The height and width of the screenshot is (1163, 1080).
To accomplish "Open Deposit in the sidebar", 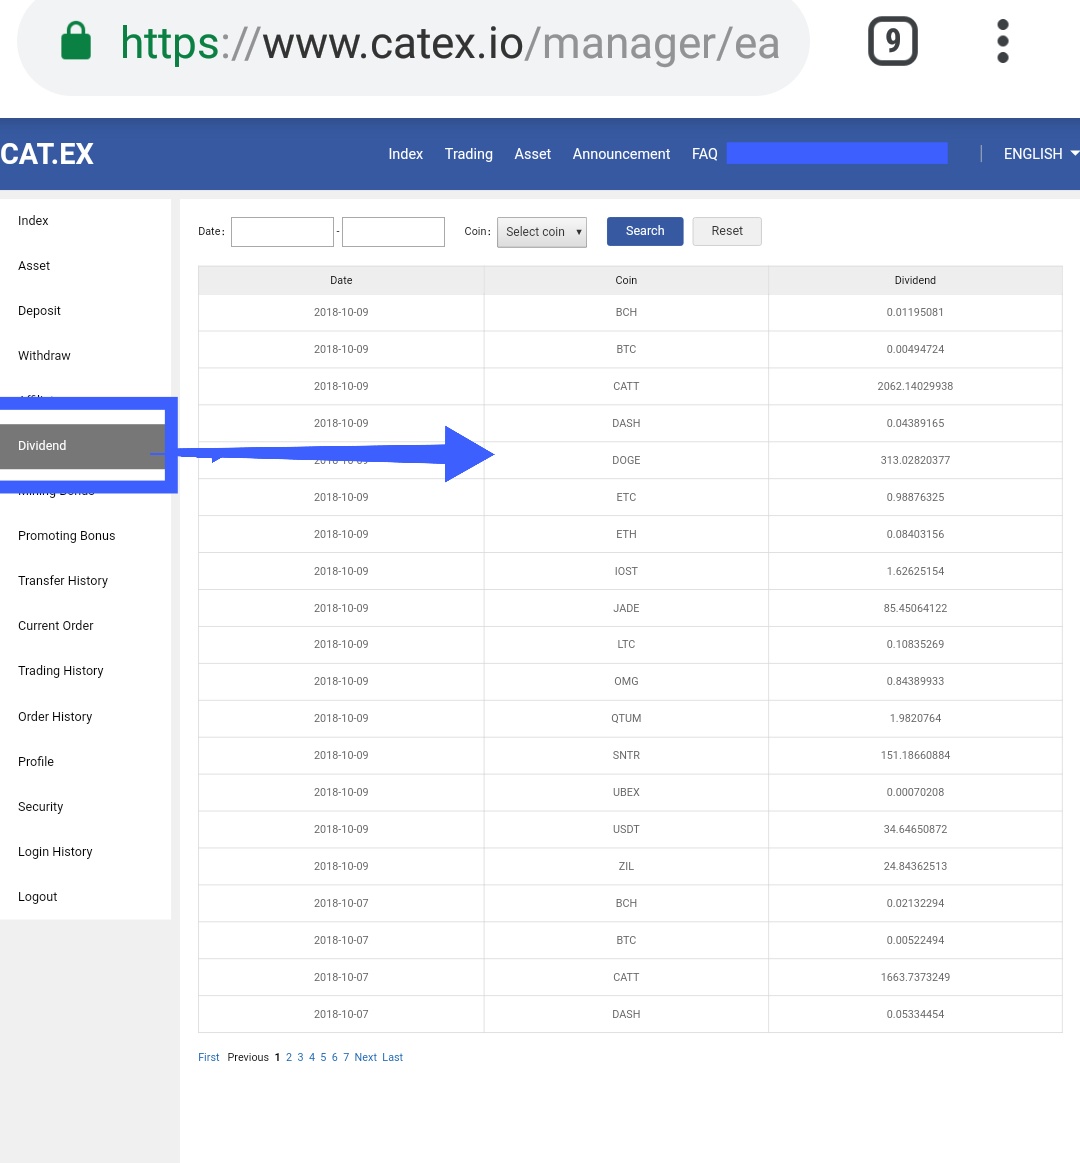I will 39,311.
